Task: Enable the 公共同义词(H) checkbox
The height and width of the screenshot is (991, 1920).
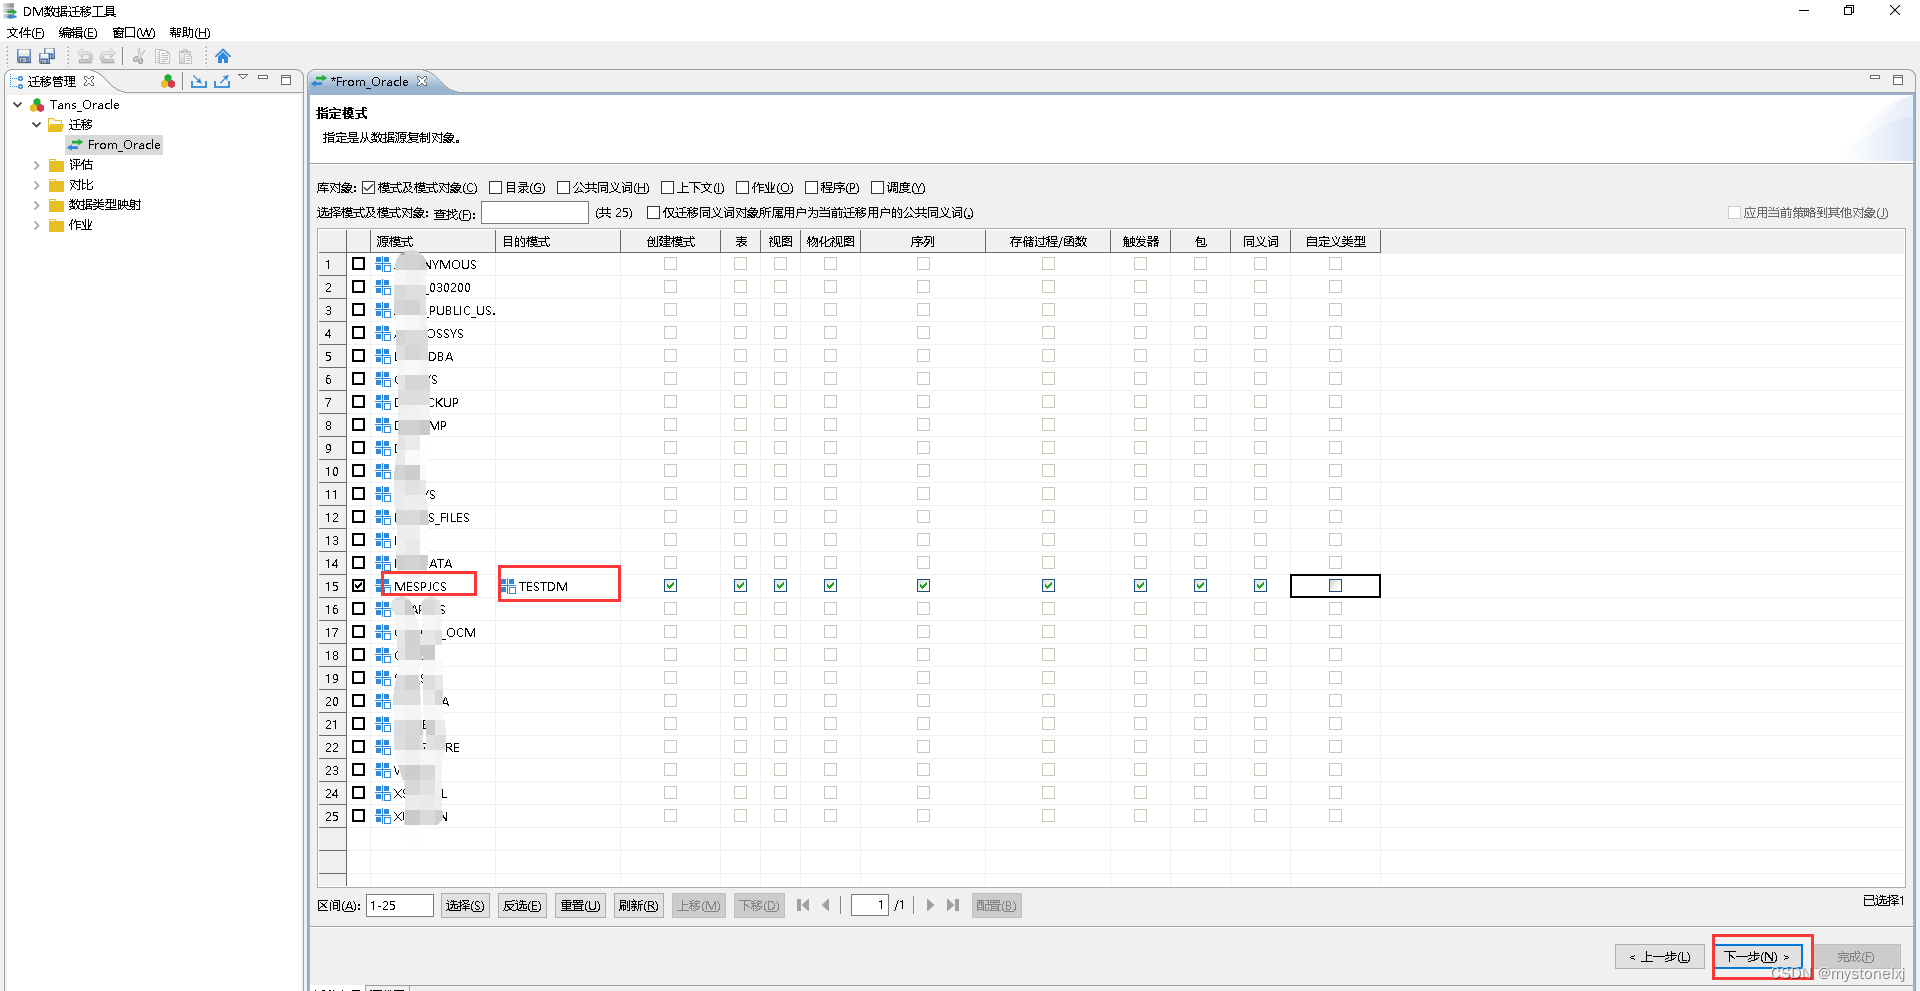Action: click(x=564, y=187)
